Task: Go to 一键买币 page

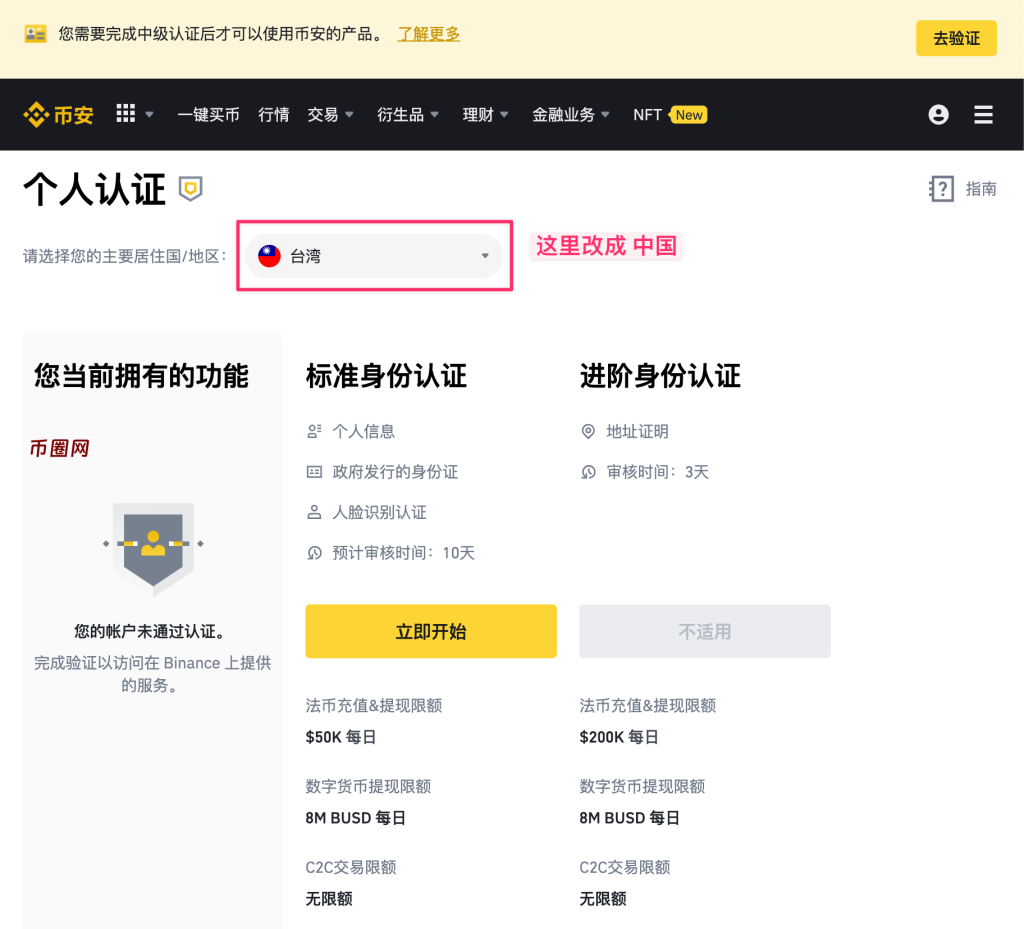Action: (x=208, y=115)
